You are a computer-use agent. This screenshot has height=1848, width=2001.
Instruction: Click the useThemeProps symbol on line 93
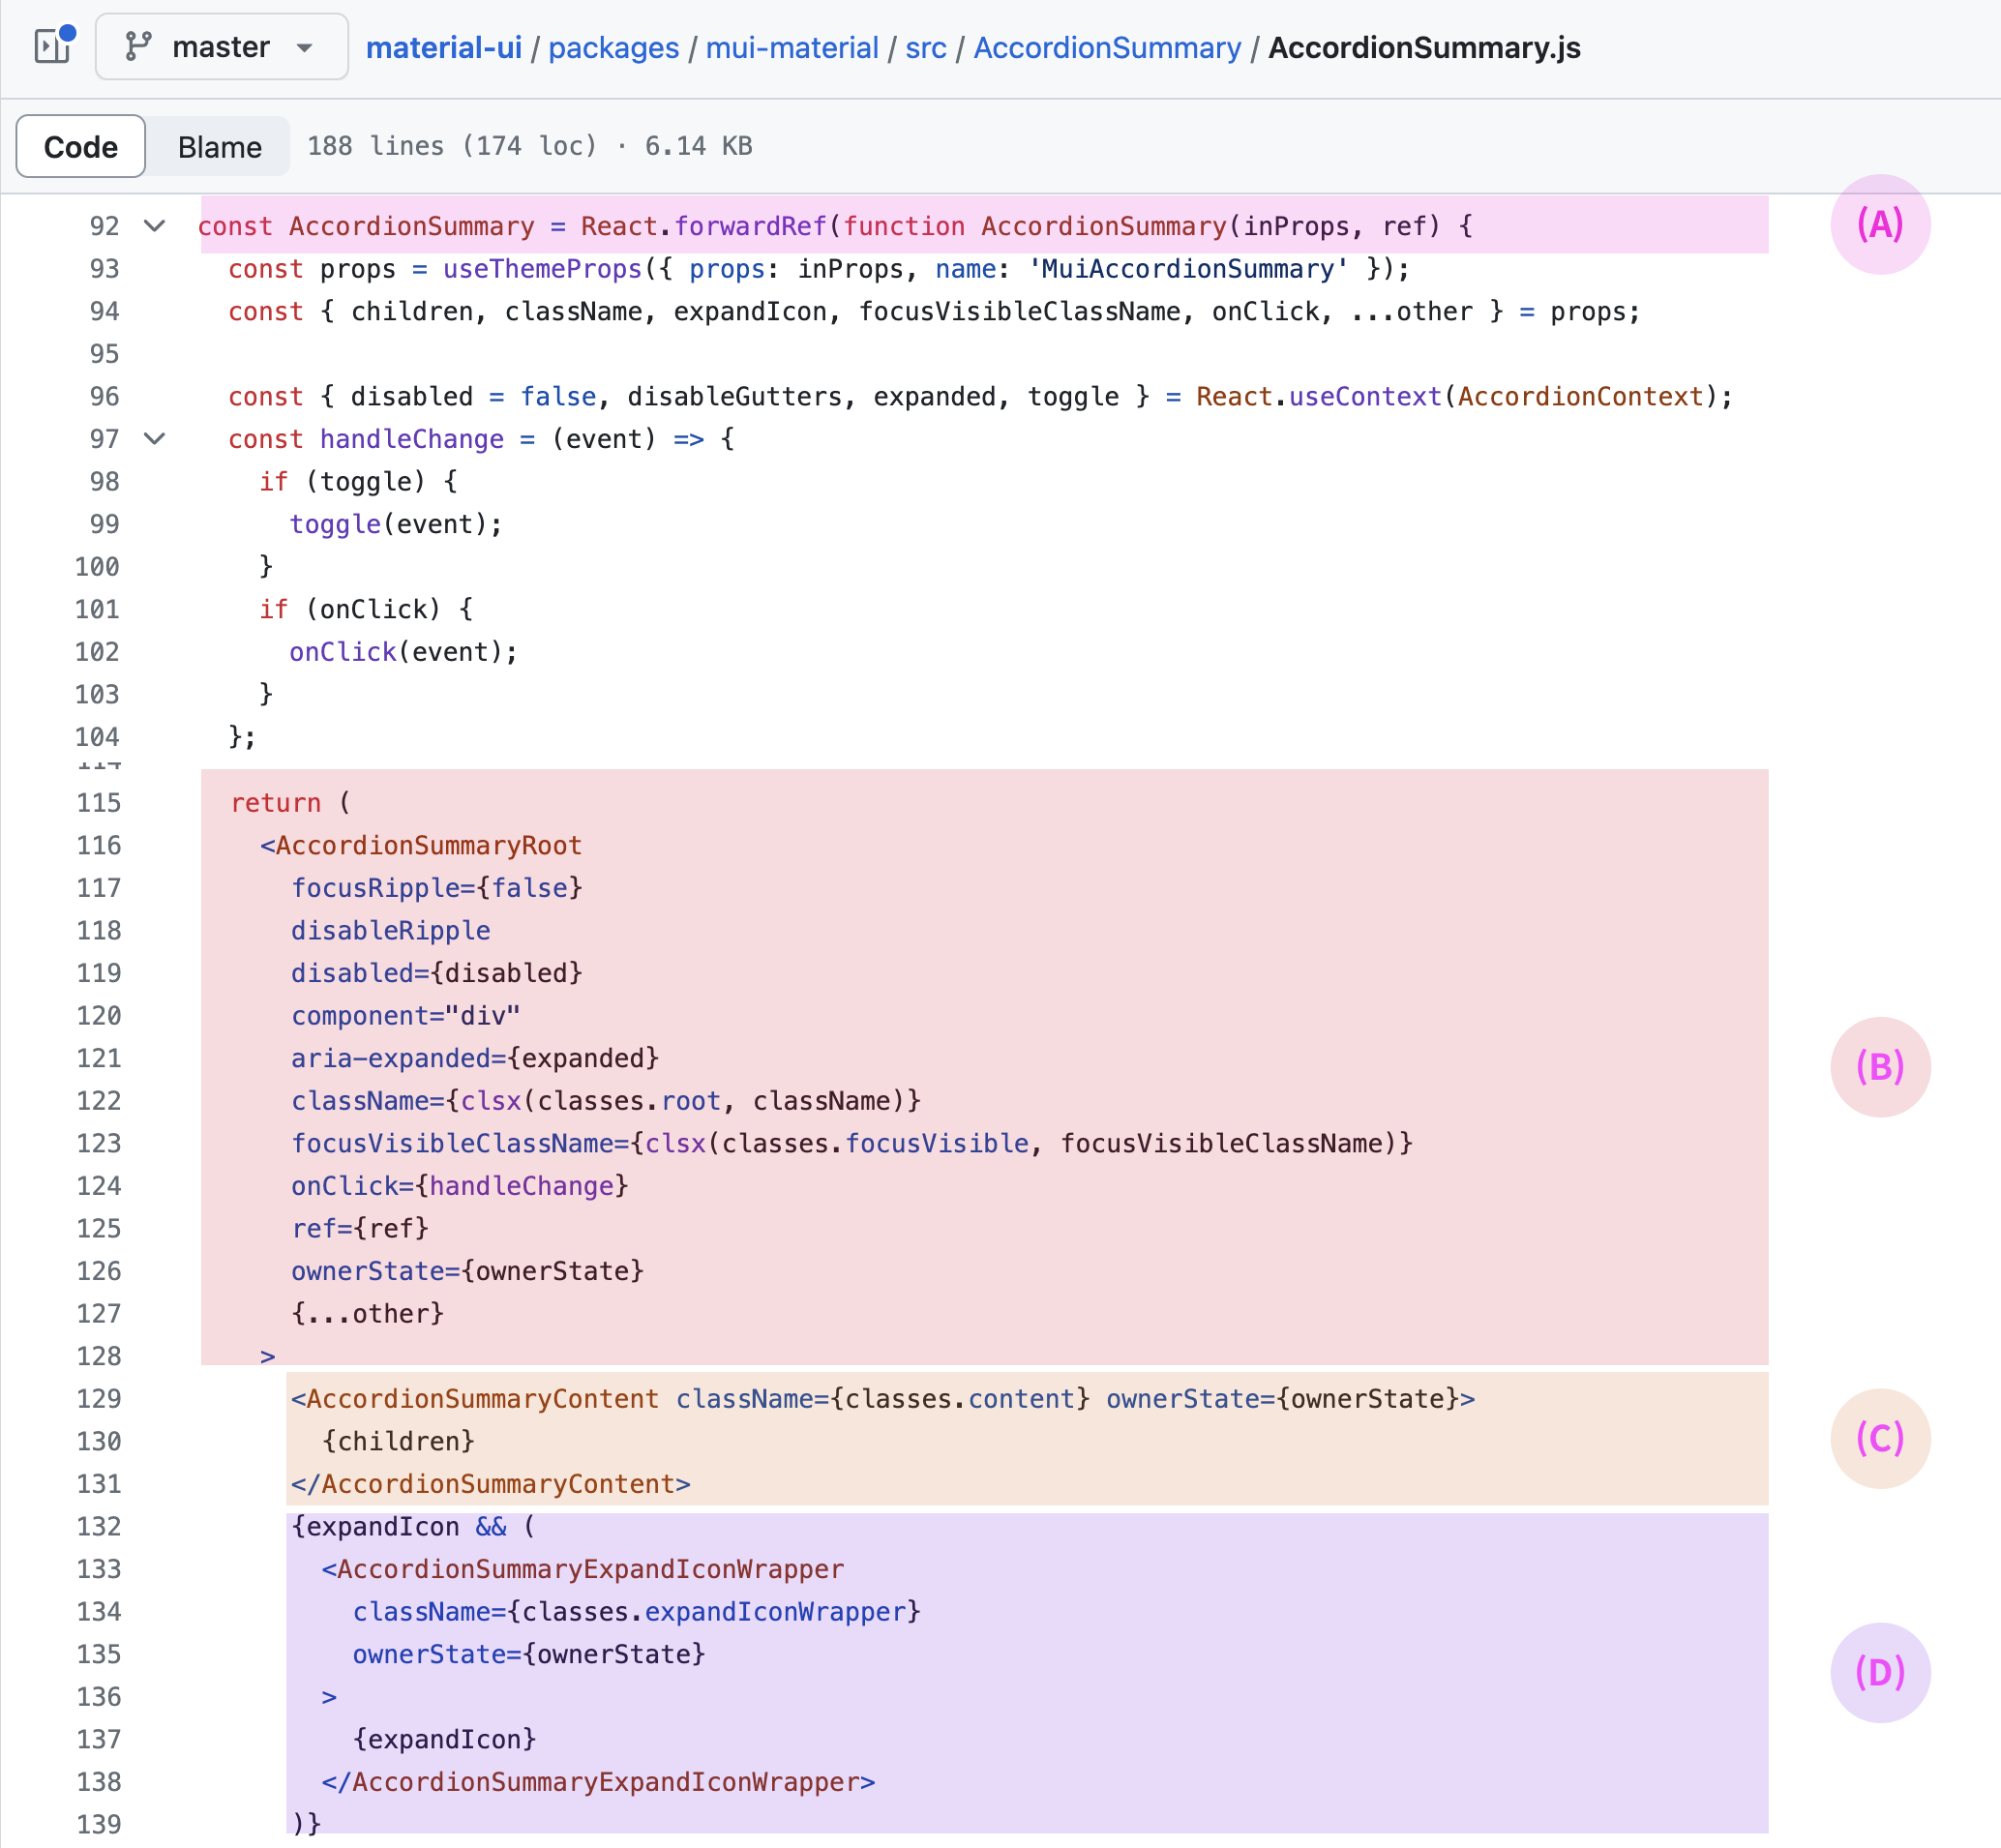coord(542,269)
